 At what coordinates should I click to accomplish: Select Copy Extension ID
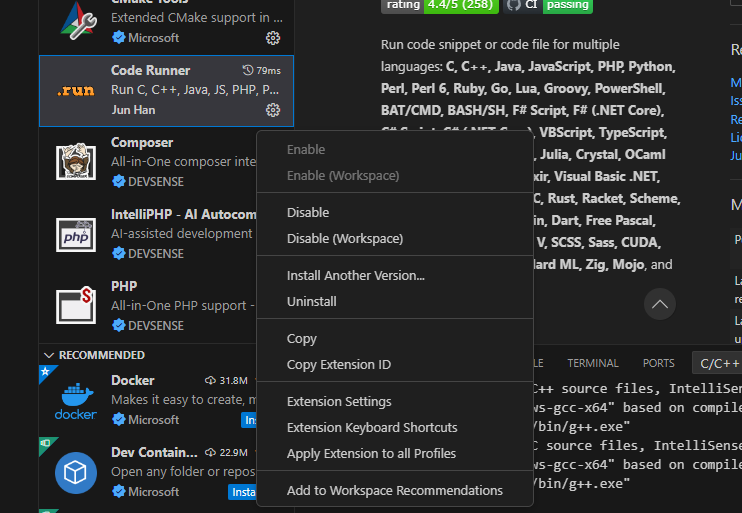[x=338, y=364]
